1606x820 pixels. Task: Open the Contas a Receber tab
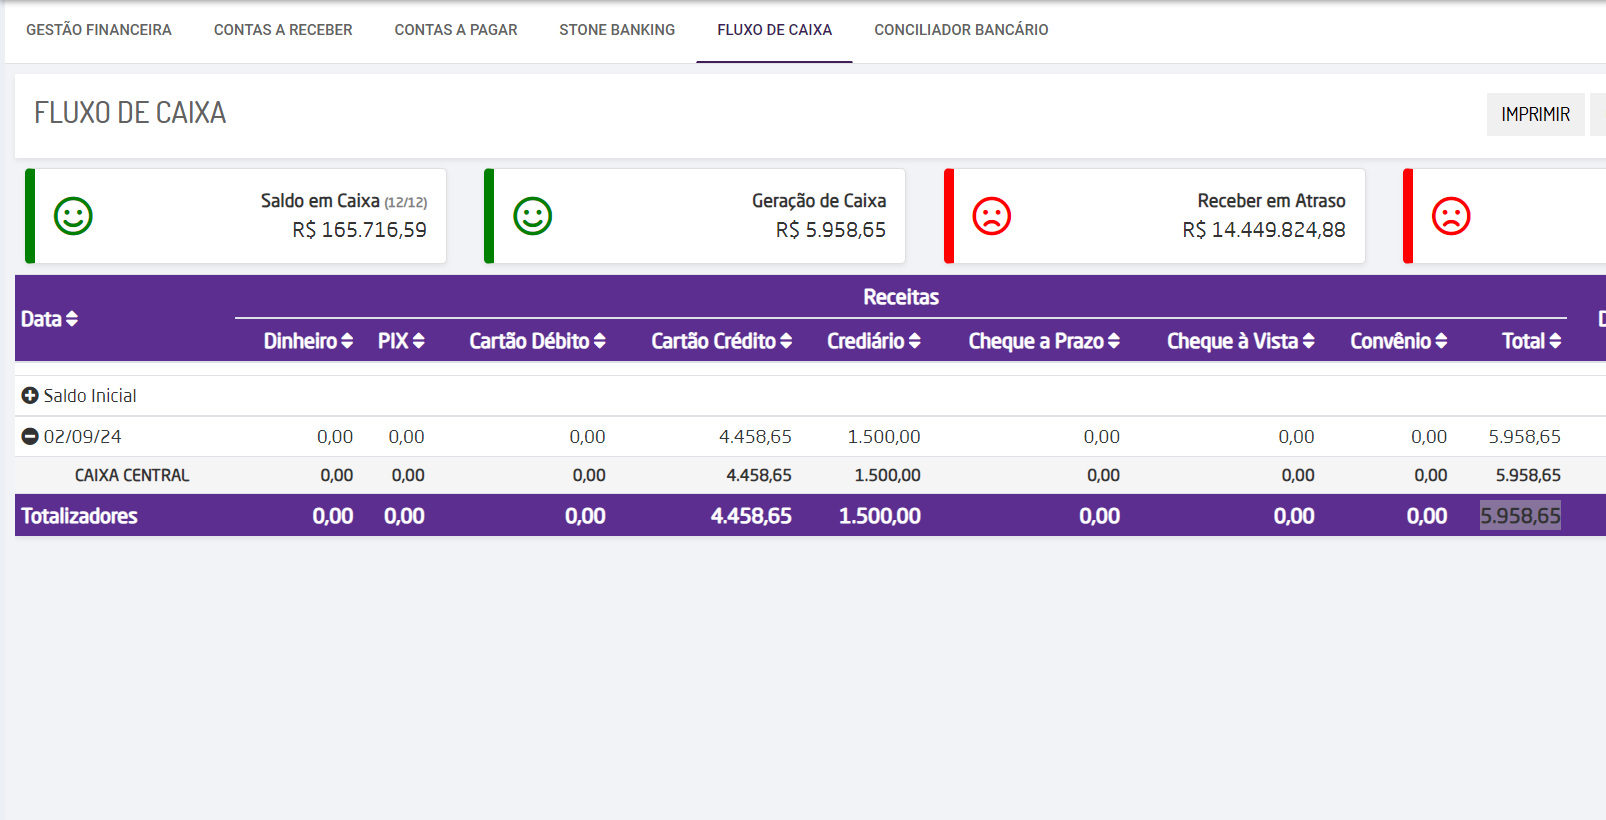tap(283, 30)
